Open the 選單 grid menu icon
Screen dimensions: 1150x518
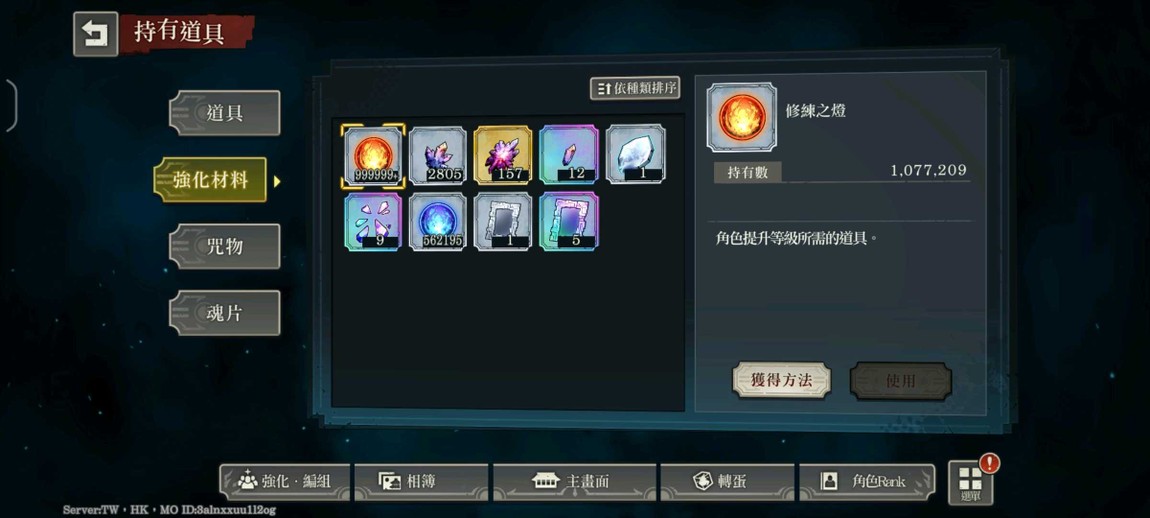tap(970, 482)
